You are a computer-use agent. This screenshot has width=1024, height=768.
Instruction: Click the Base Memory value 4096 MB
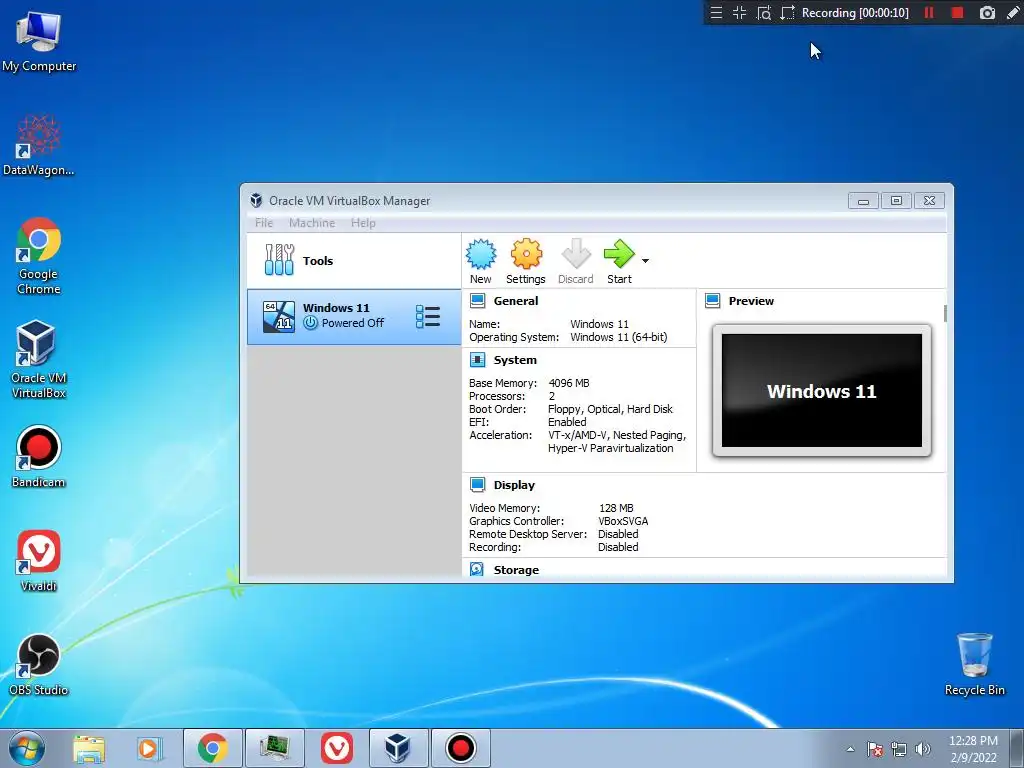pos(569,383)
